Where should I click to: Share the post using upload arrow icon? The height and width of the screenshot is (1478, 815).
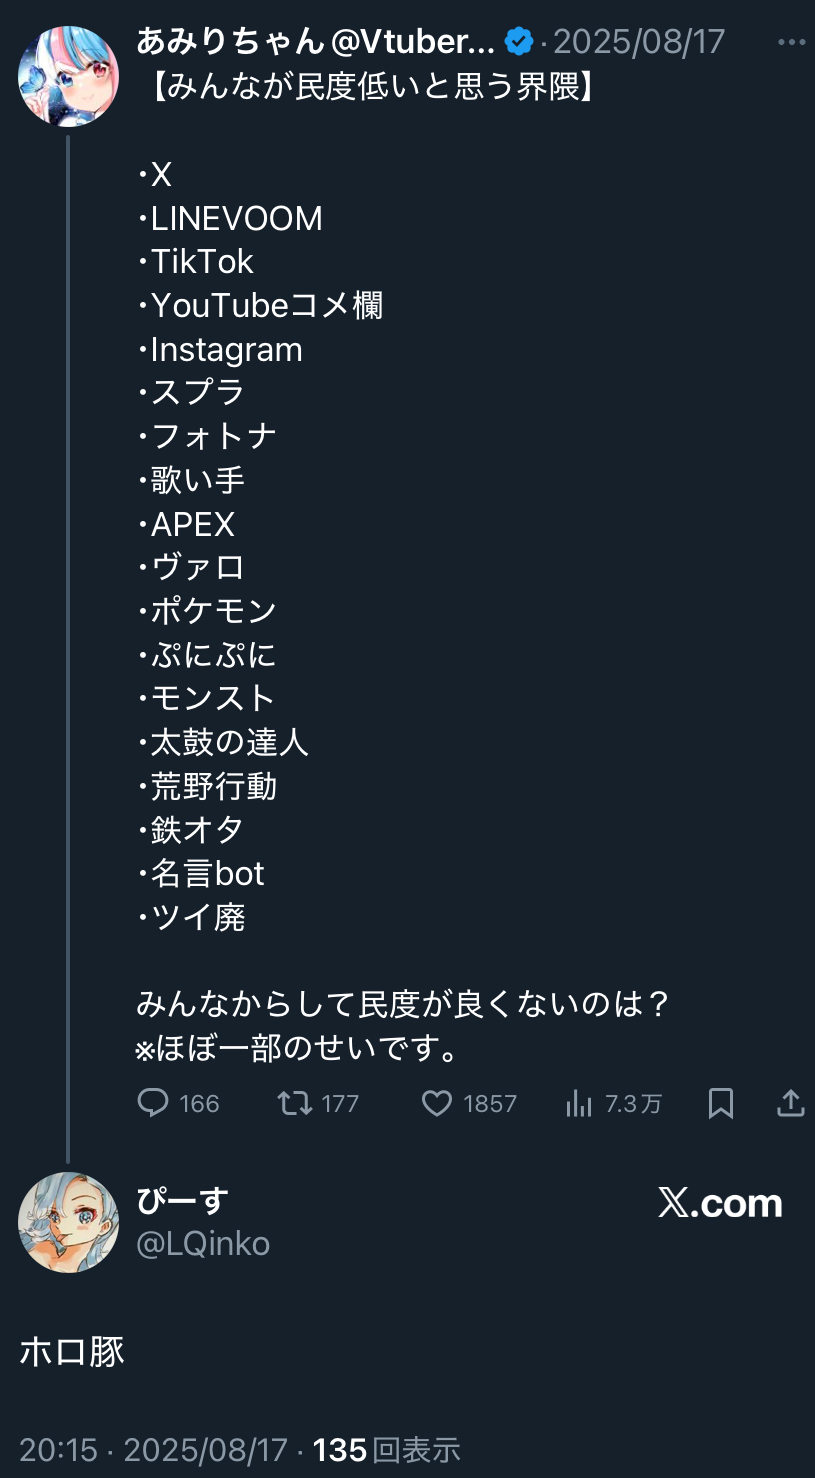(791, 1103)
